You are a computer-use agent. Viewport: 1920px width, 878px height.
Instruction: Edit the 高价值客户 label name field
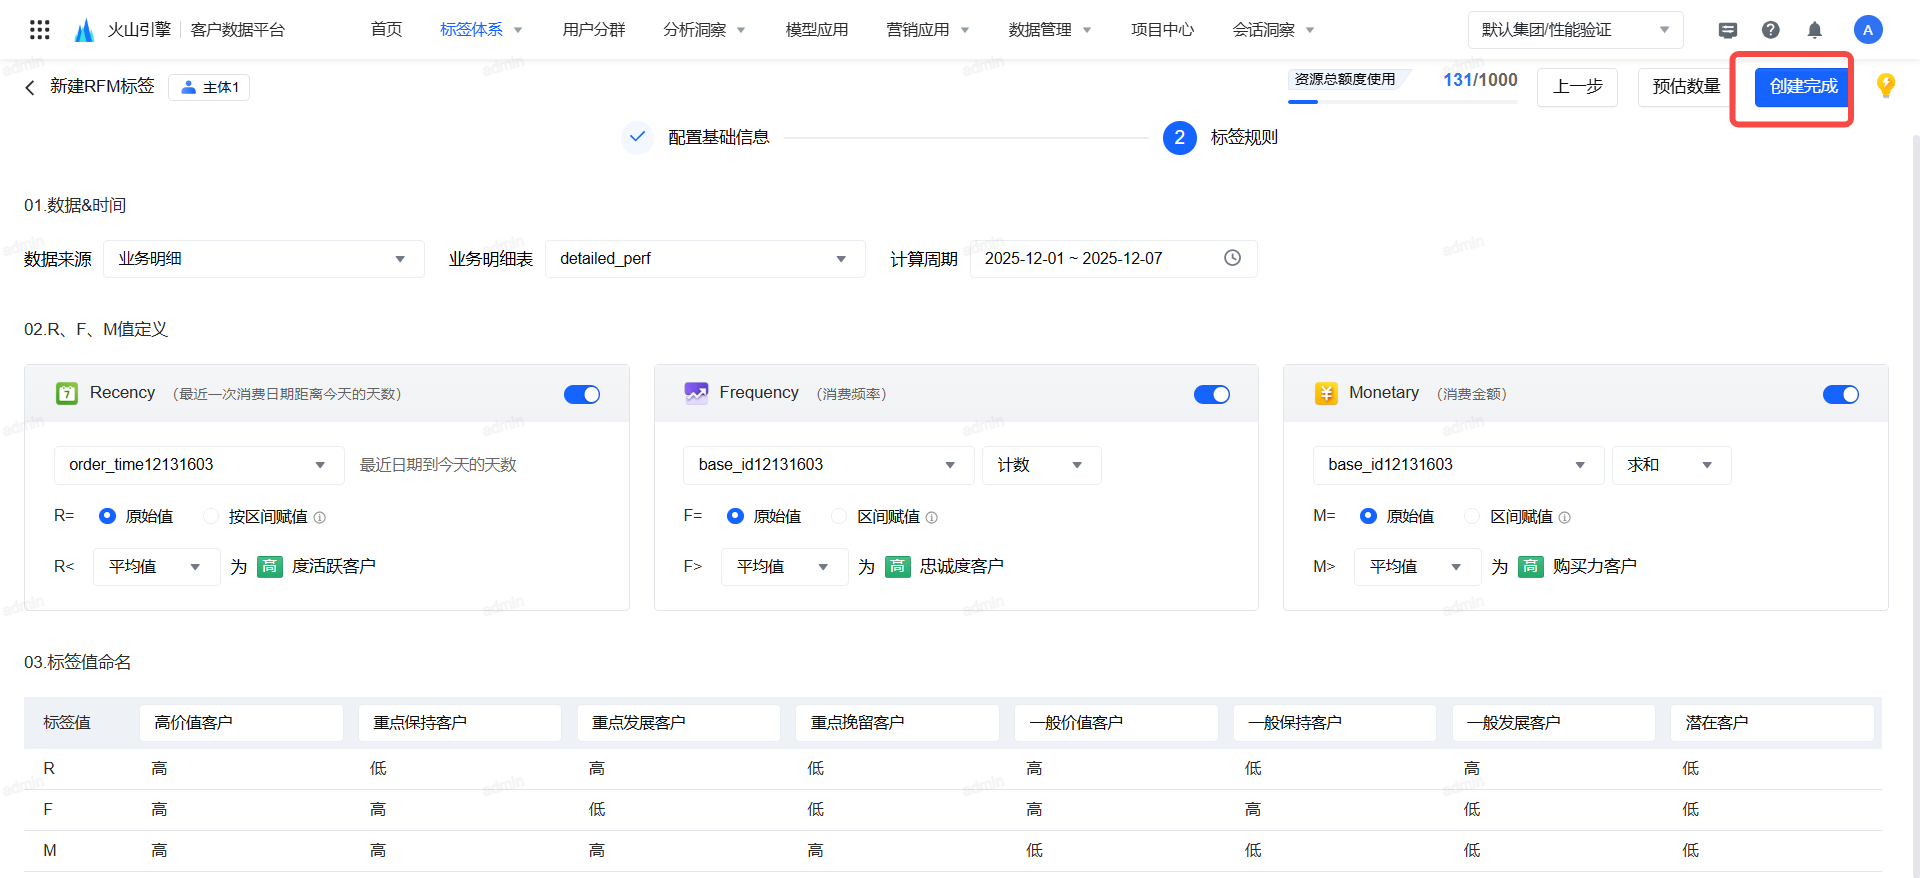pos(240,722)
